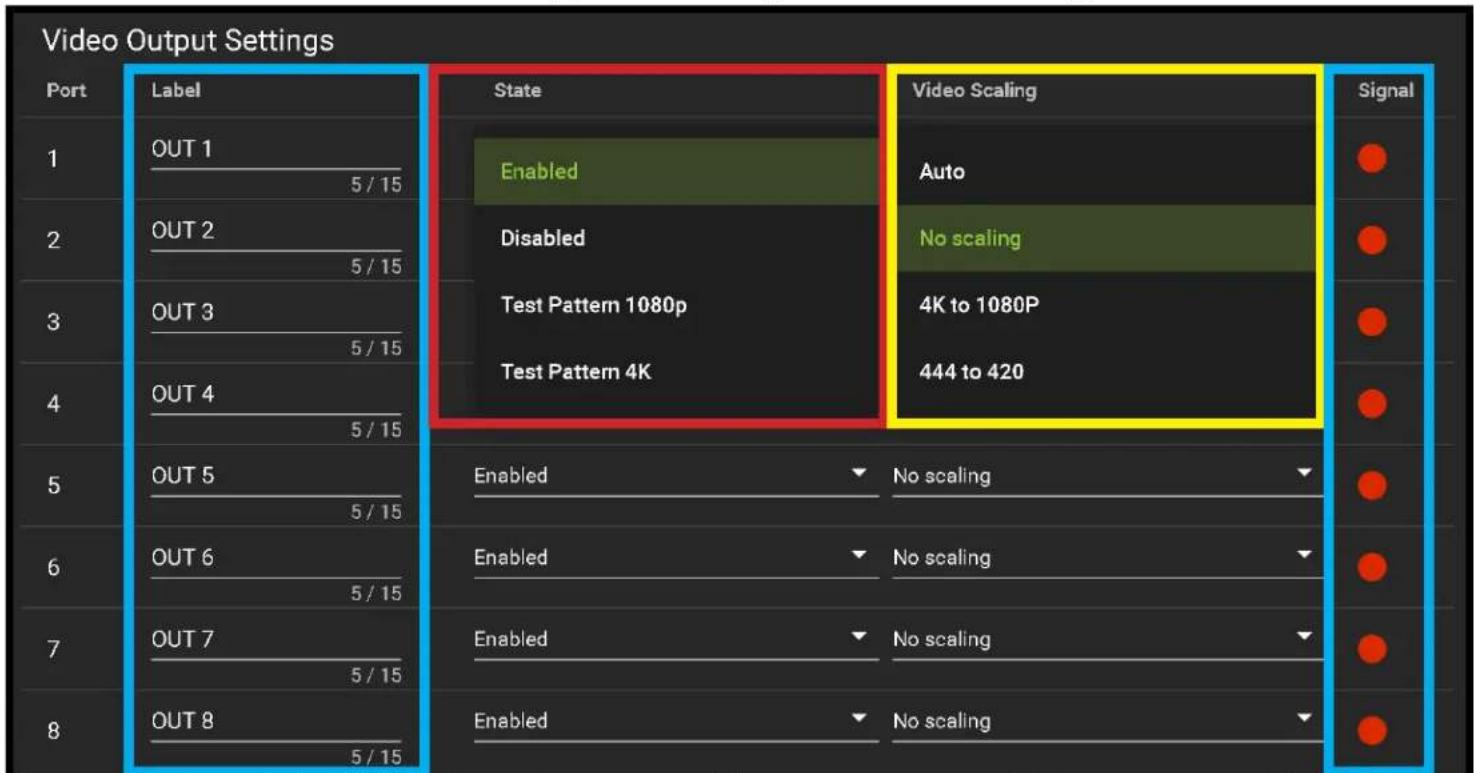
Task: Edit the OUT 8 label field
Action: 276,723
